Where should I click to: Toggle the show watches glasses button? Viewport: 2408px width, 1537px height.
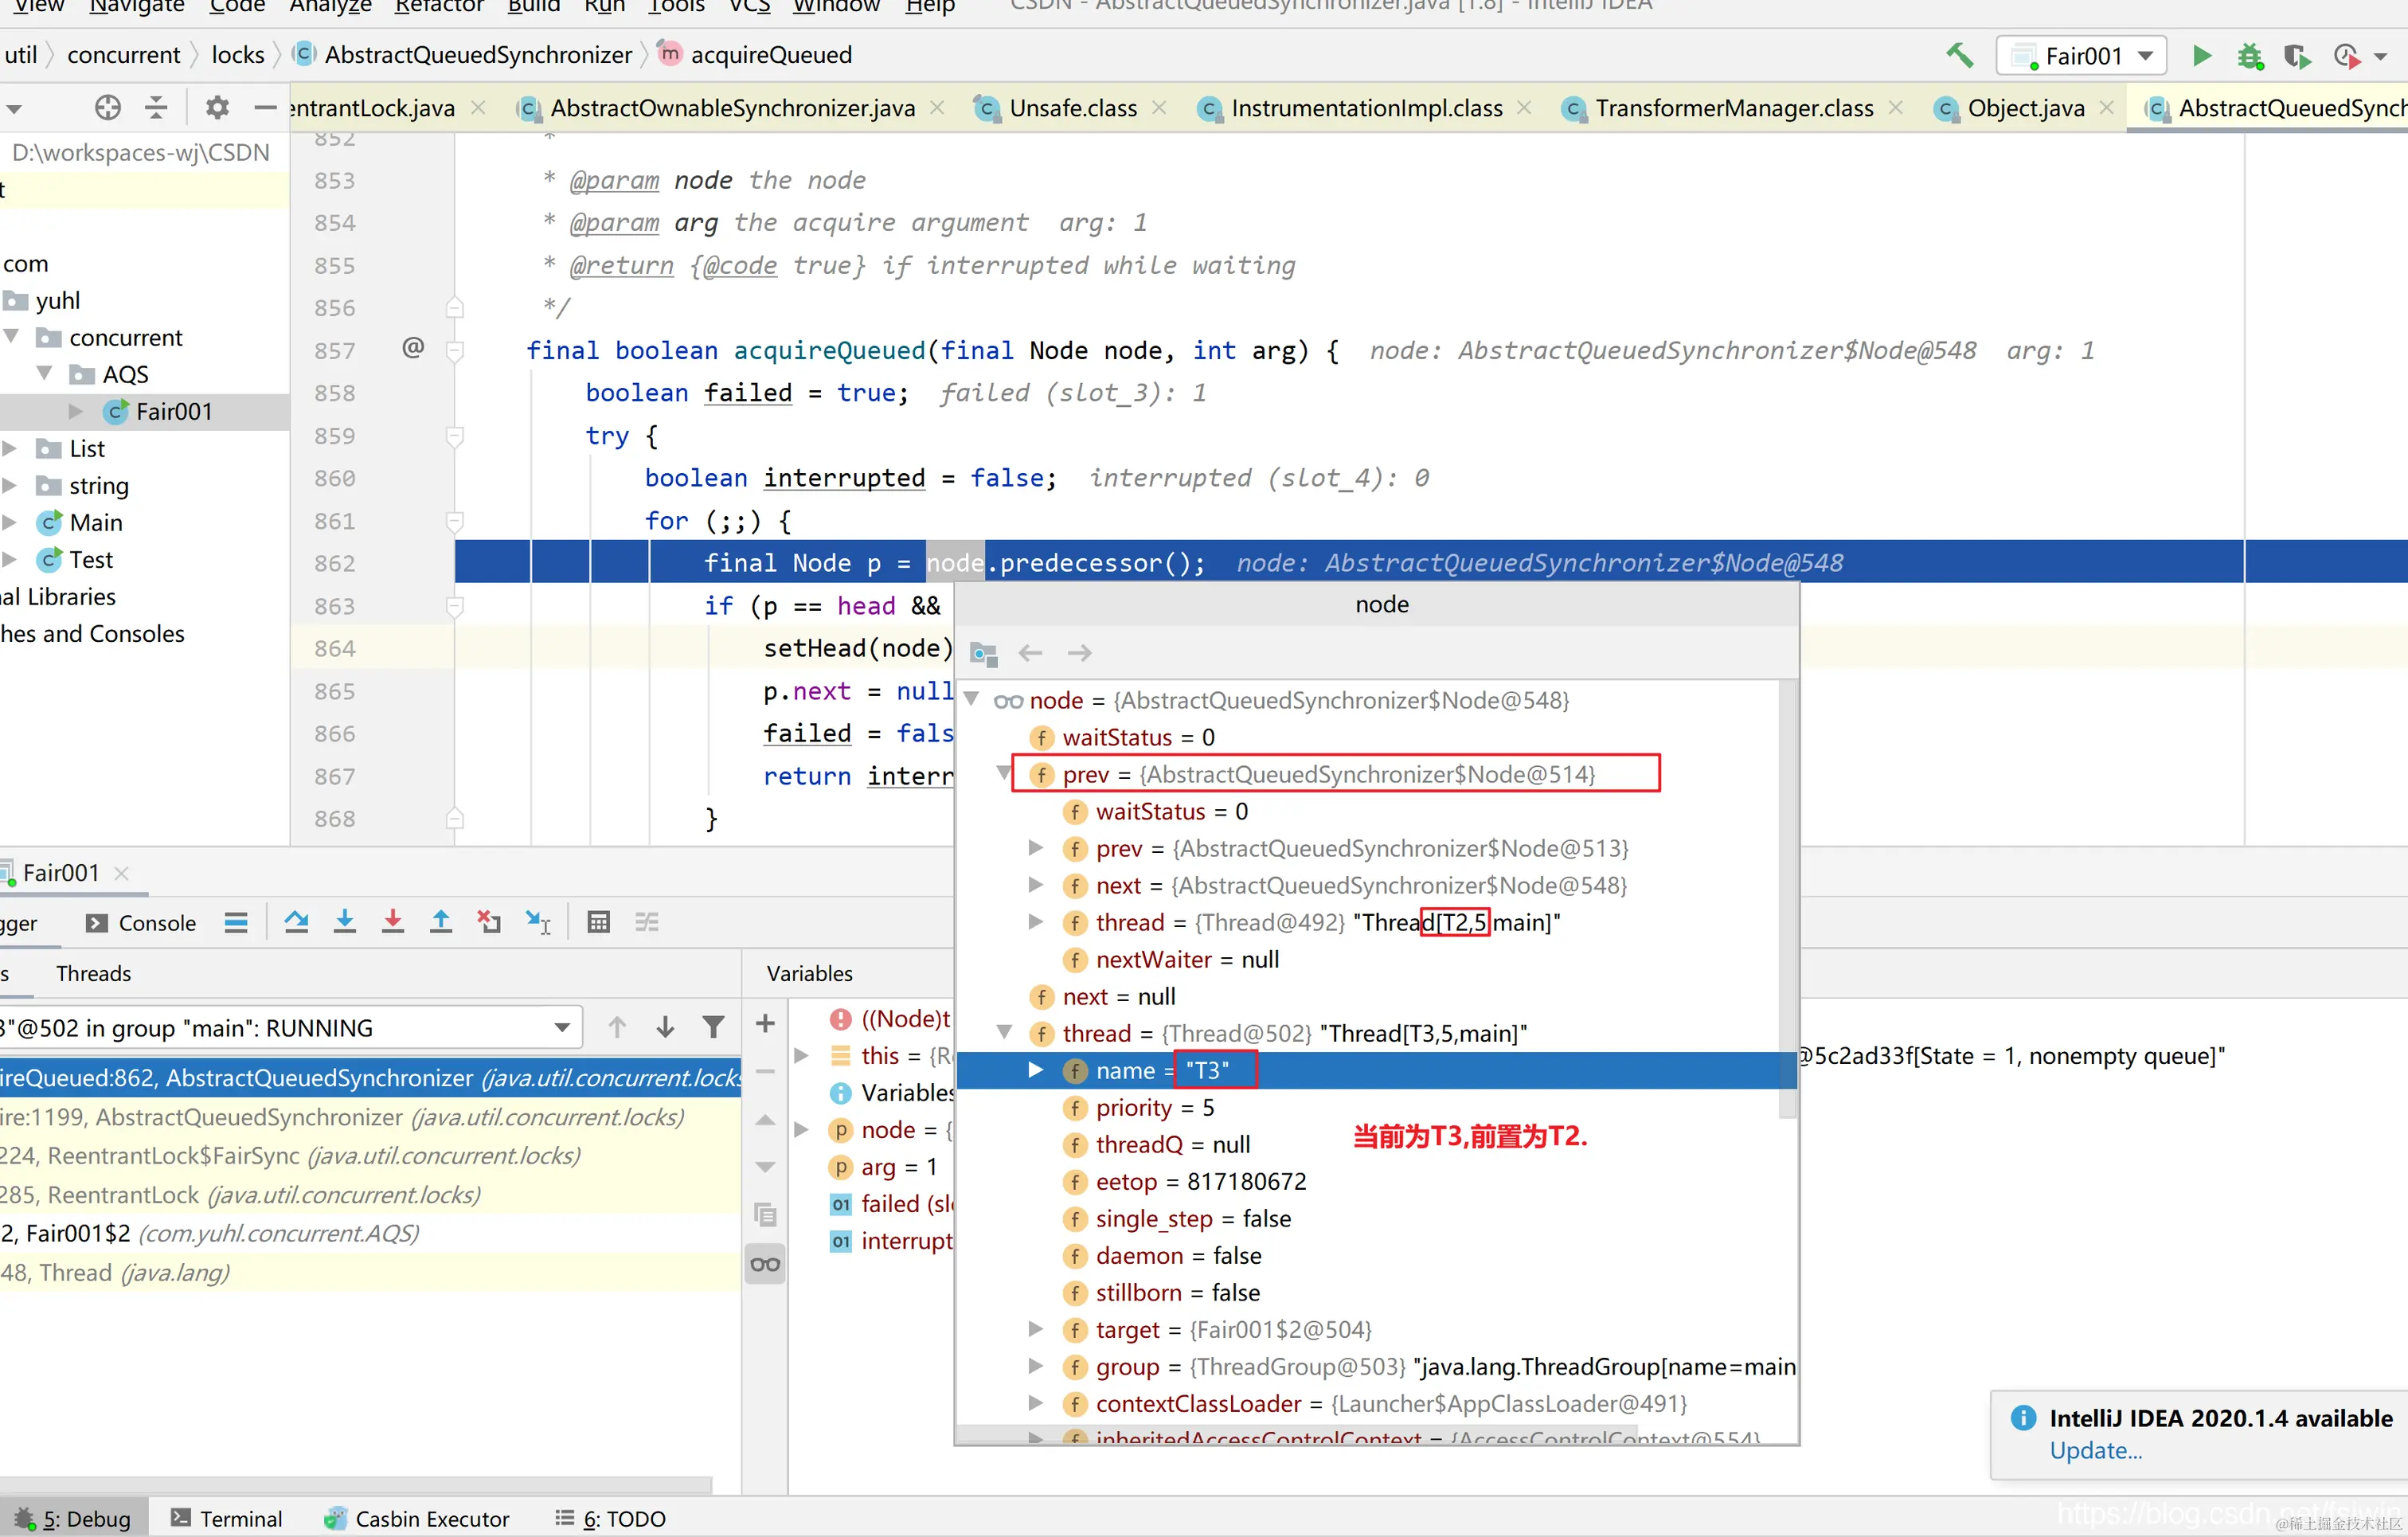tap(765, 1265)
